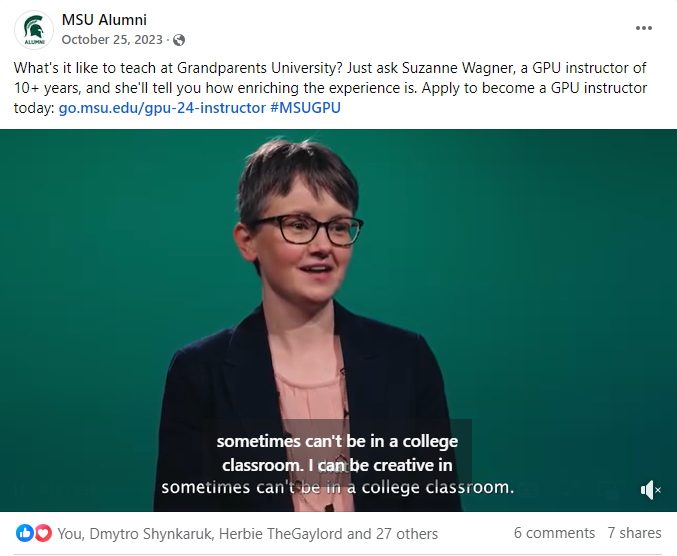Screen dimensions: 677x556
Task: Show the 7 shares
Action: [x=634, y=533]
